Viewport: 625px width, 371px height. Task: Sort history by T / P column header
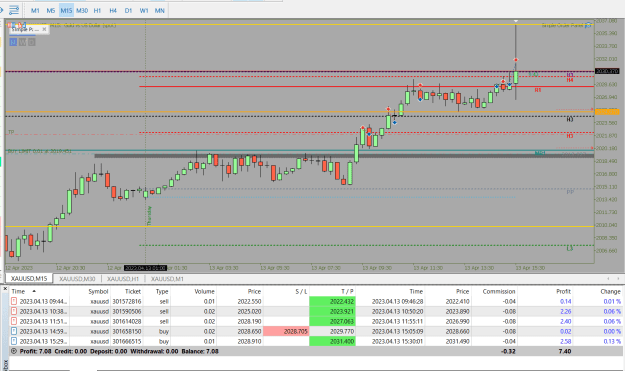[347, 291]
